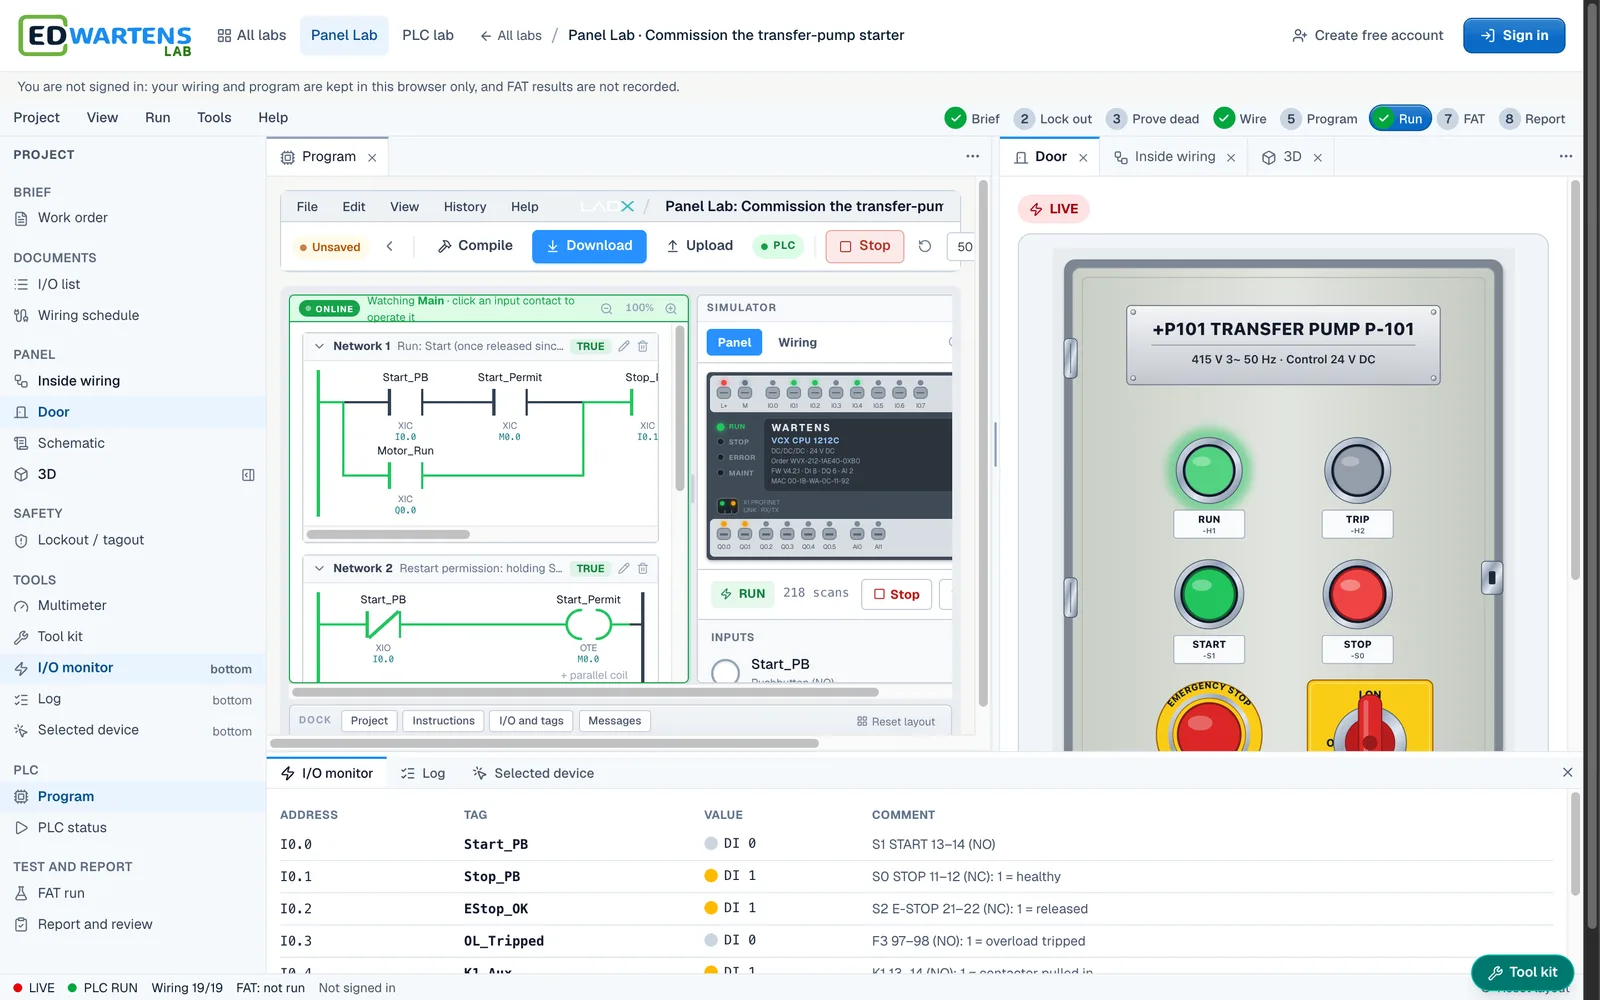Switch to the Selected device bottom tab
Viewport: 1600px width, 1000px height.
point(533,773)
